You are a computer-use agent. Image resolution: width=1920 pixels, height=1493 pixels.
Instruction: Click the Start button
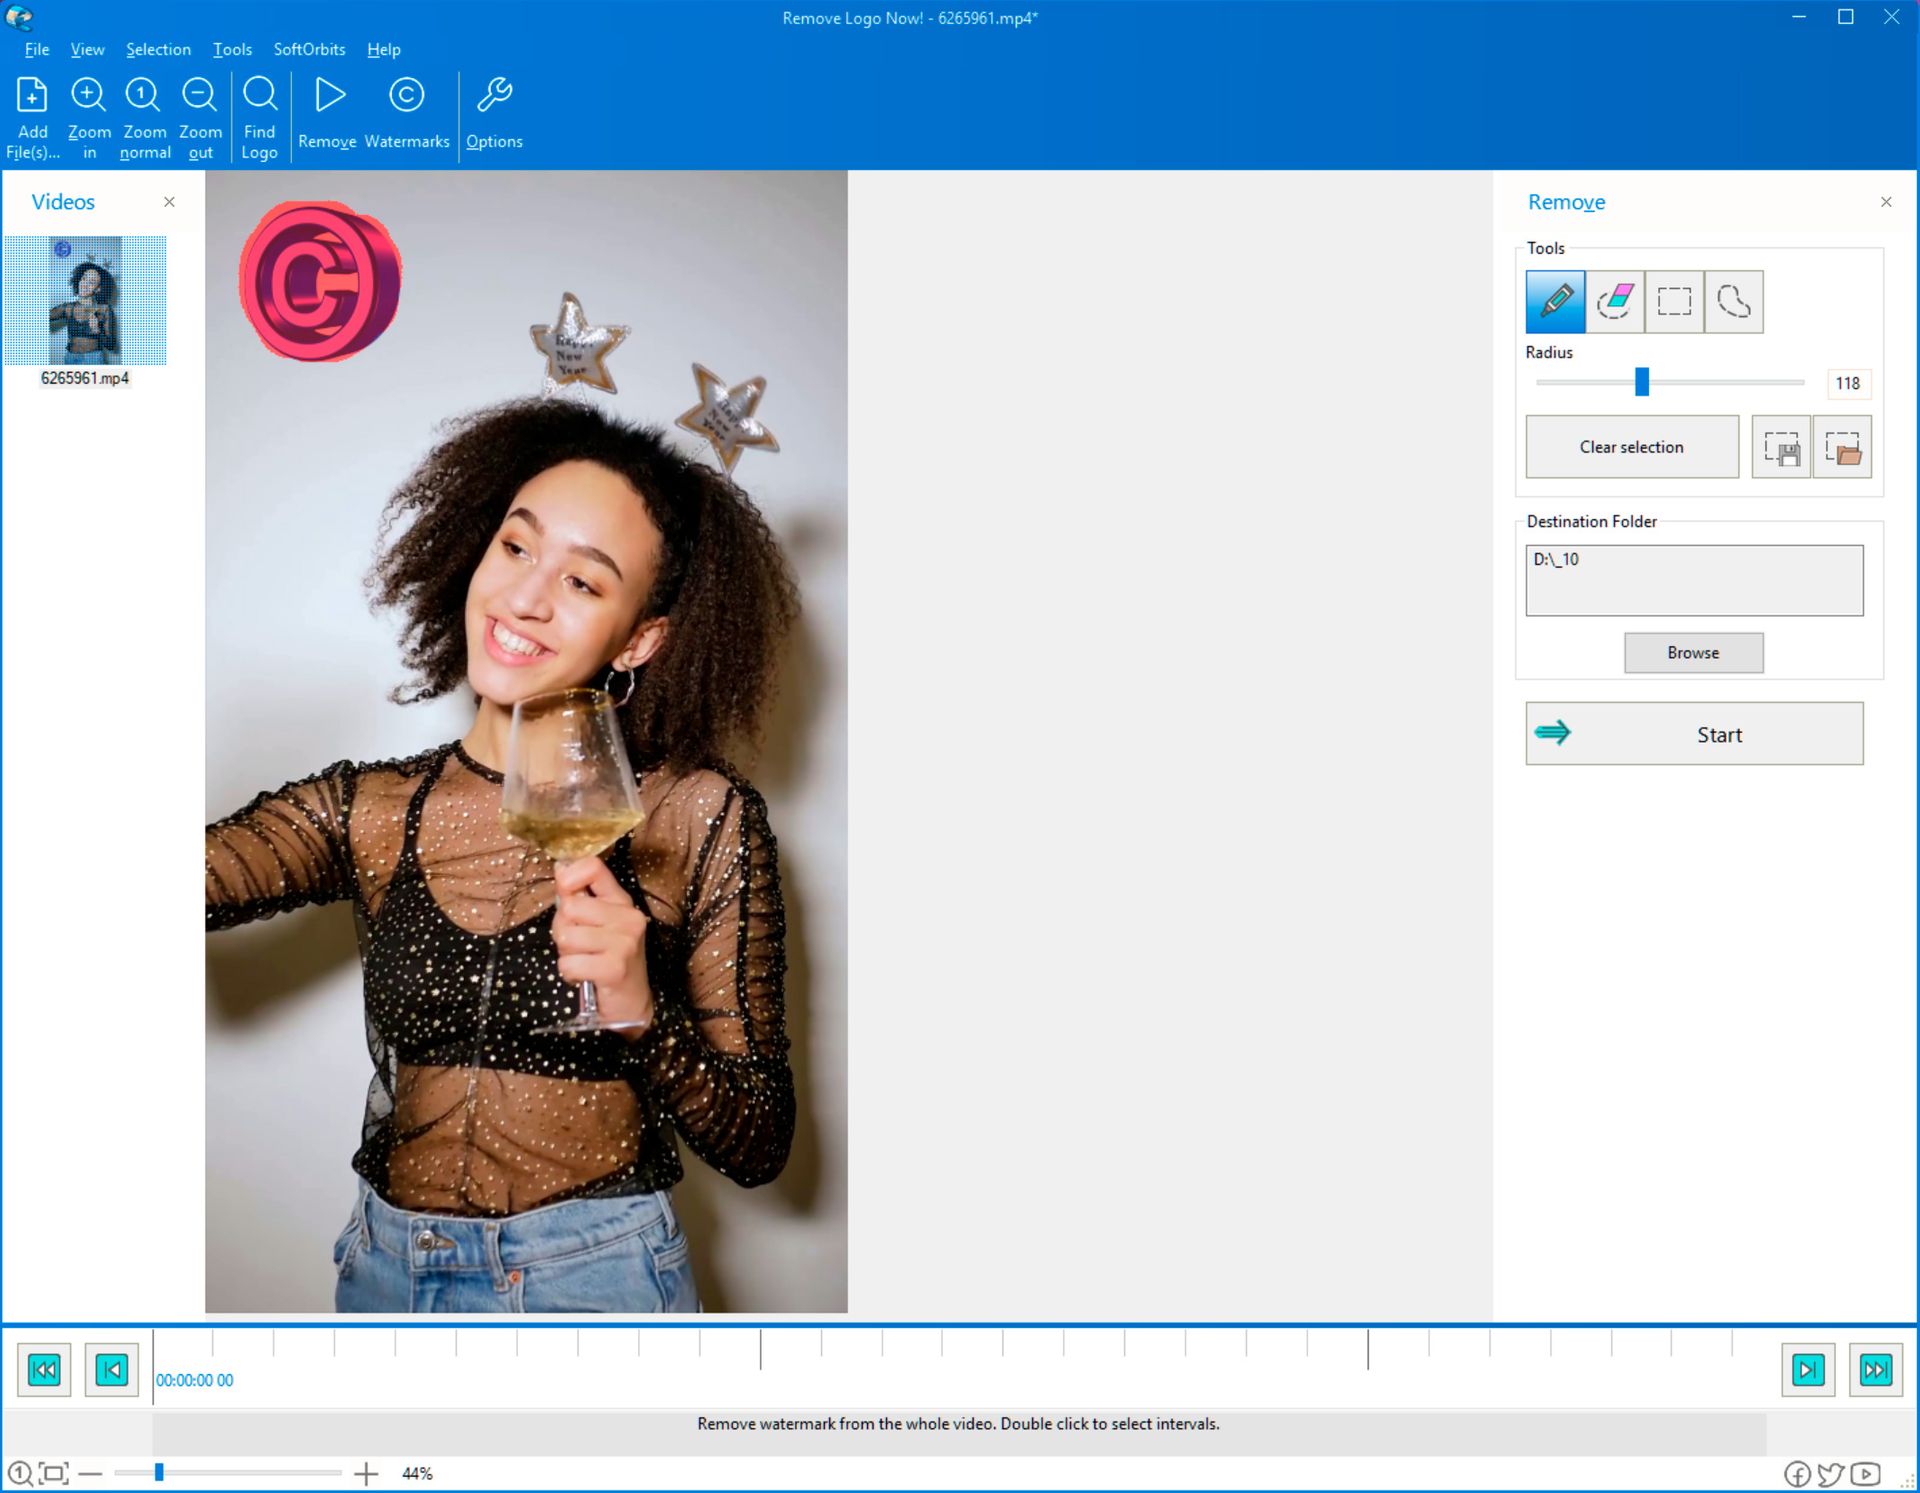(x=1692, y=732)
